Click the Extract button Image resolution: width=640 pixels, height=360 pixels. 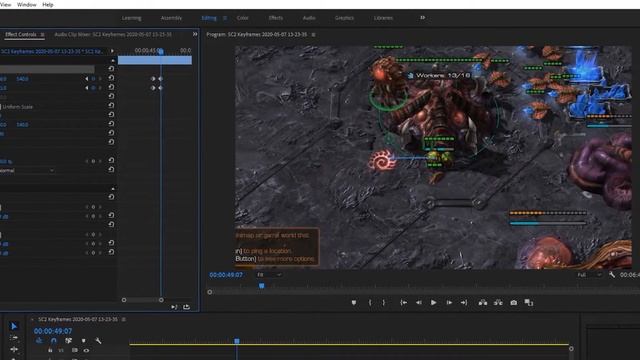tap(498, 303)
